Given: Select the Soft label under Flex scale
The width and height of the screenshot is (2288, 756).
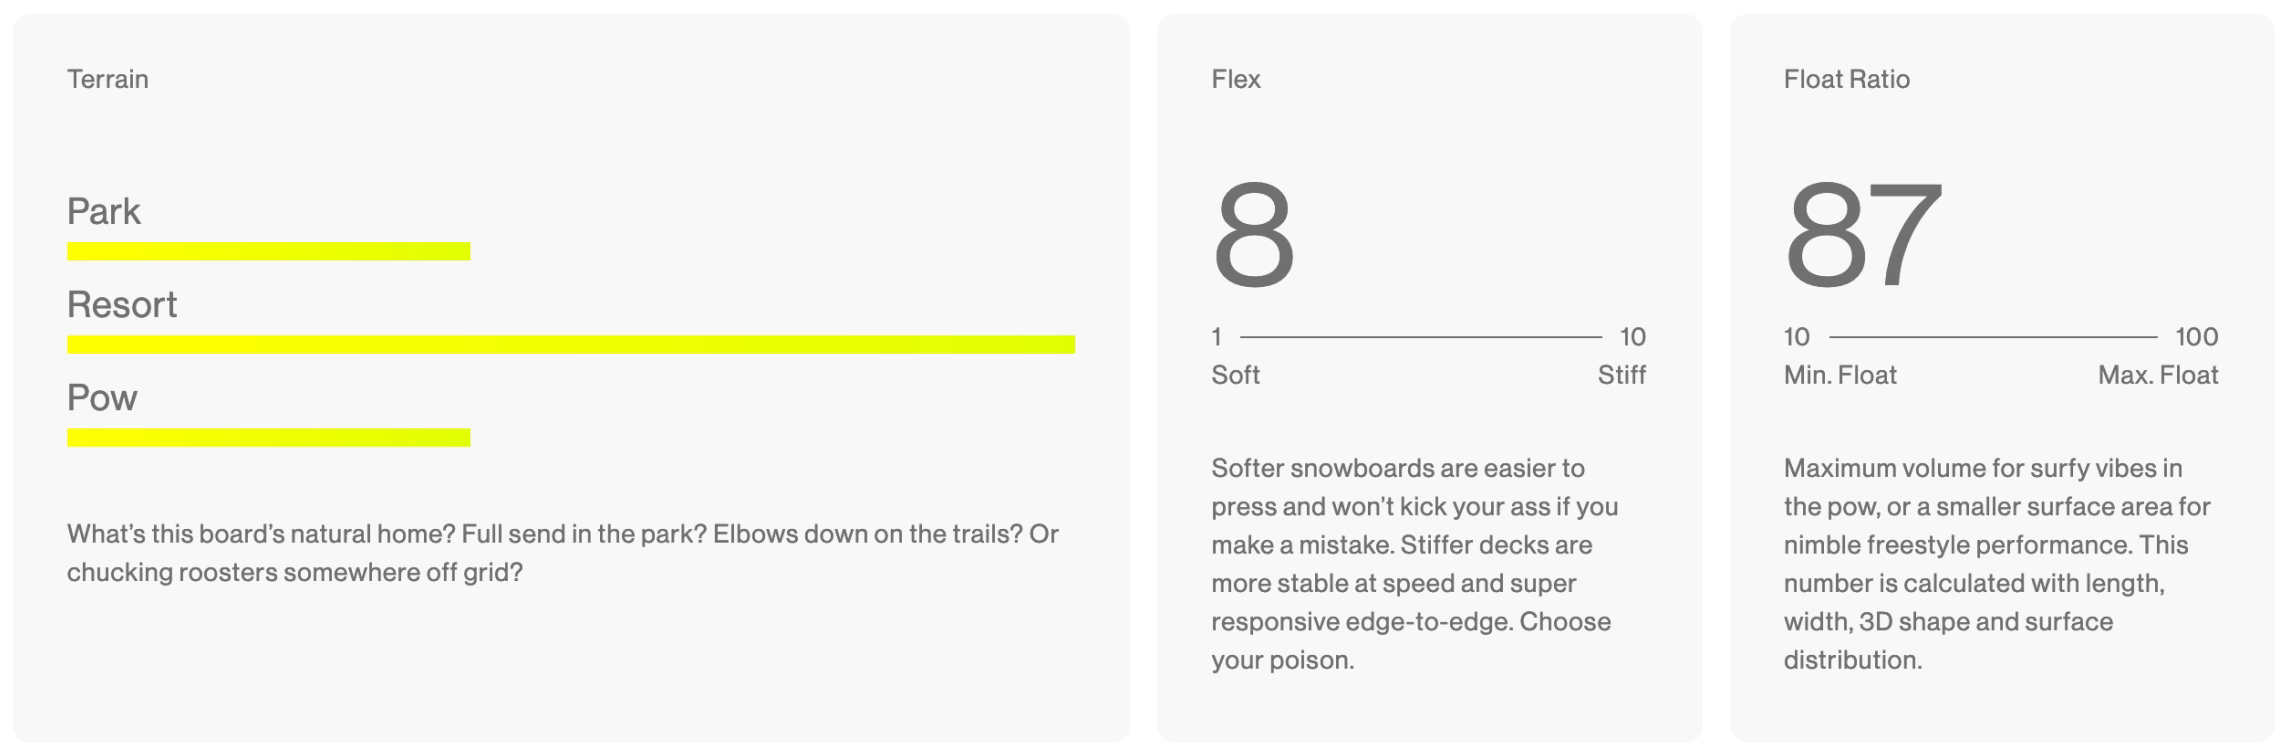Looking at the screenshot, I should tap(1235, 375).
